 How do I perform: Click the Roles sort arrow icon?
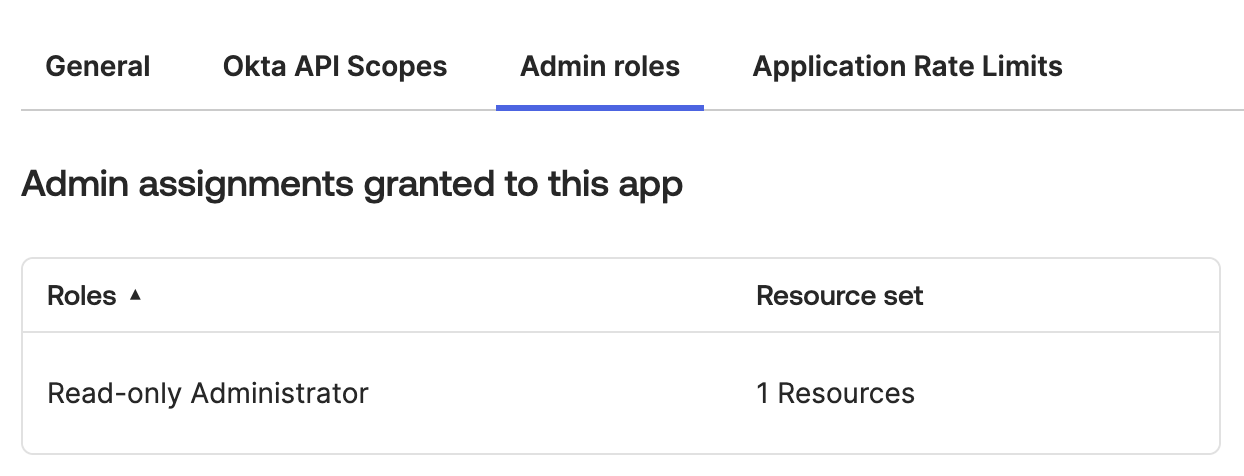click(x=135, y=296)
